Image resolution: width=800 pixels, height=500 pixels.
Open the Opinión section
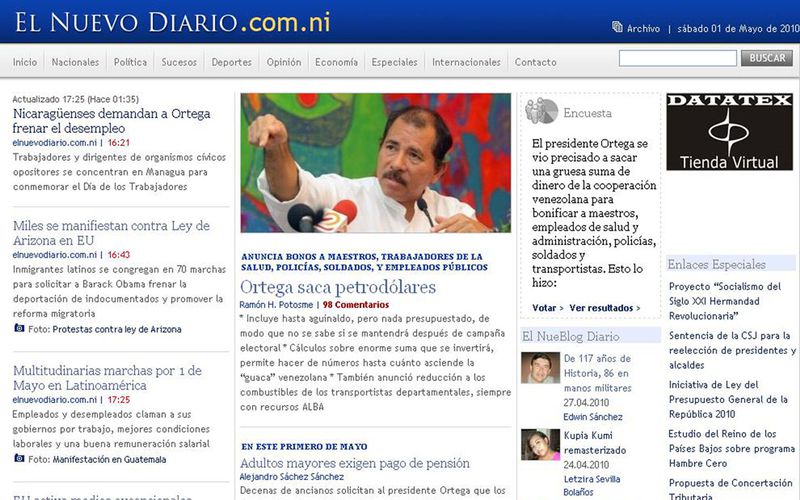pyautogui.click(x=284, y=62)
